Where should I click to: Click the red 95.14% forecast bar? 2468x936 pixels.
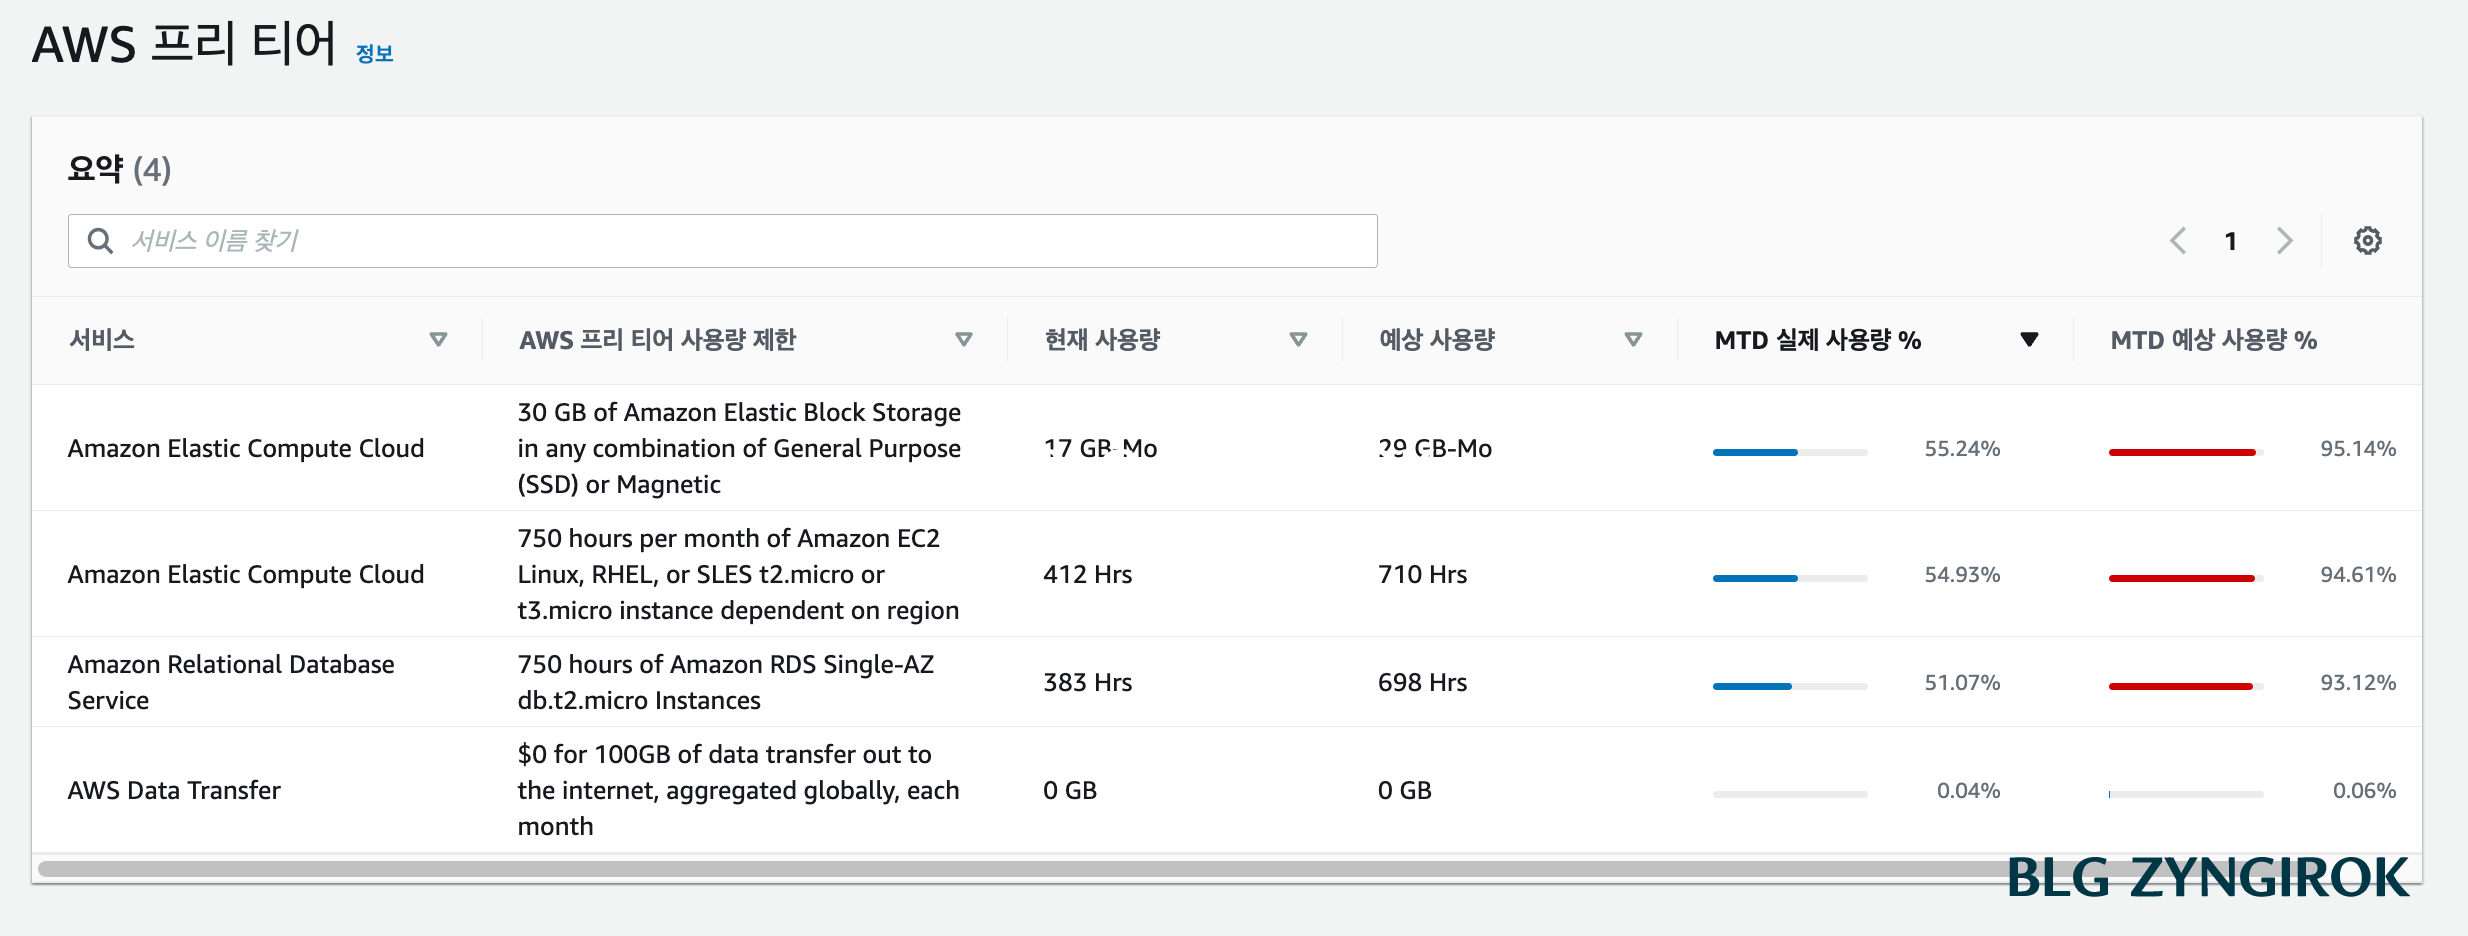pos(2184,451)
